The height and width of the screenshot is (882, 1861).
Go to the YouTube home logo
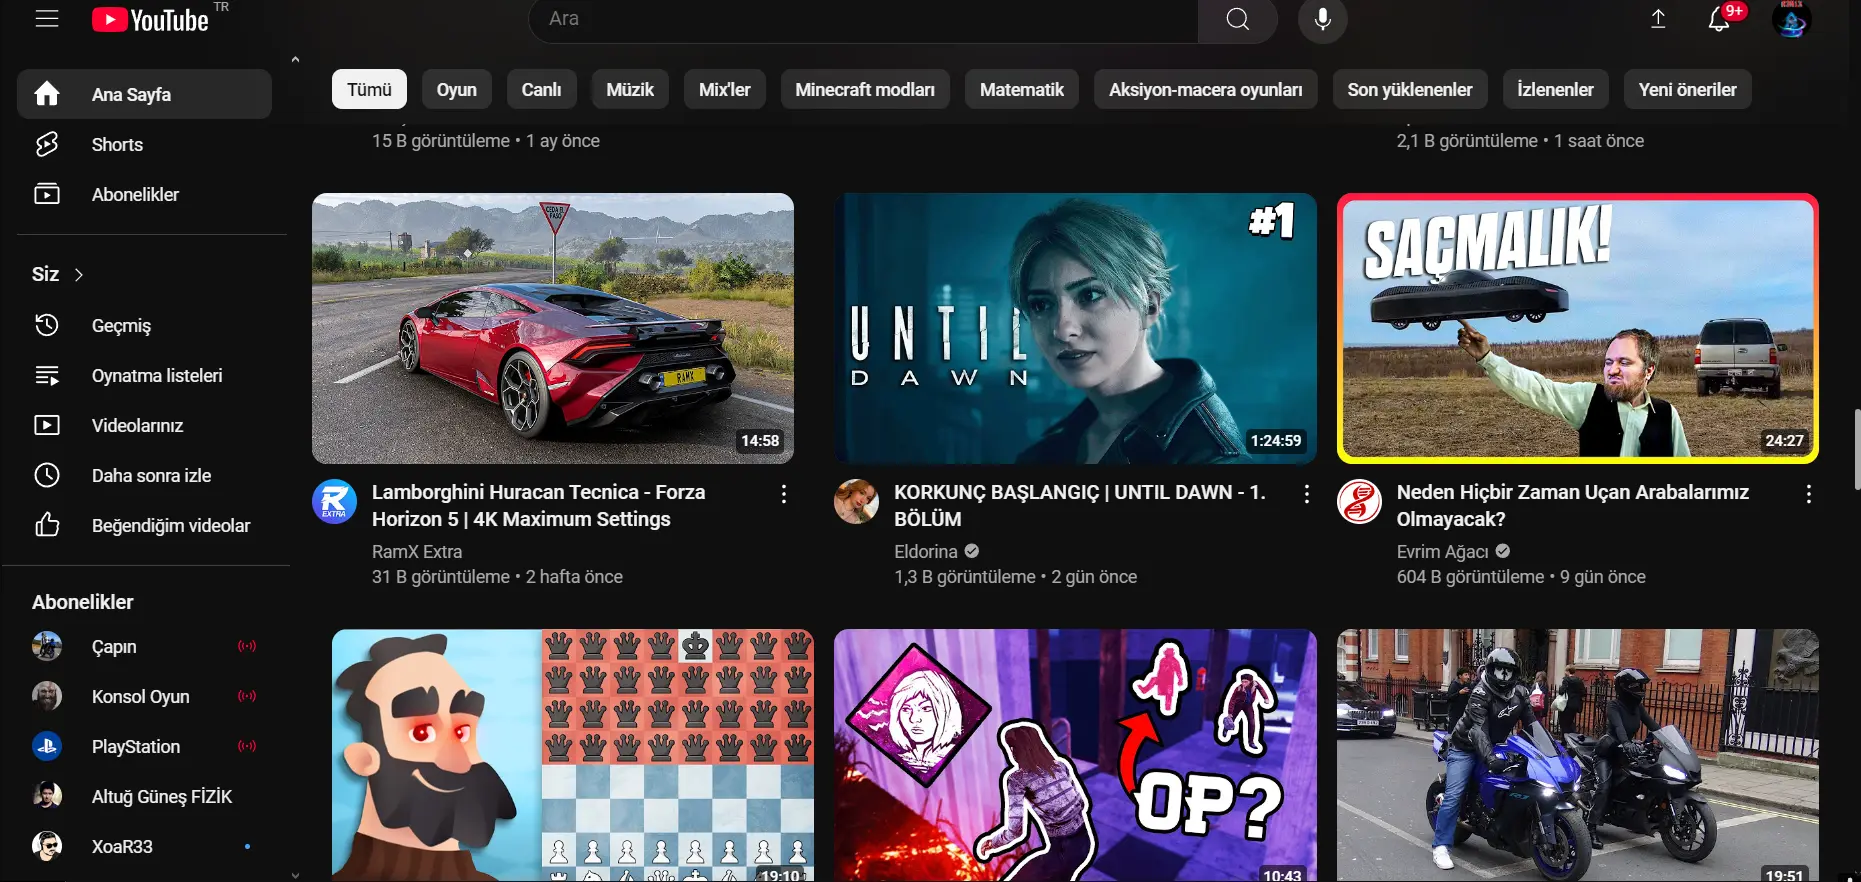(x=151, y=20)
